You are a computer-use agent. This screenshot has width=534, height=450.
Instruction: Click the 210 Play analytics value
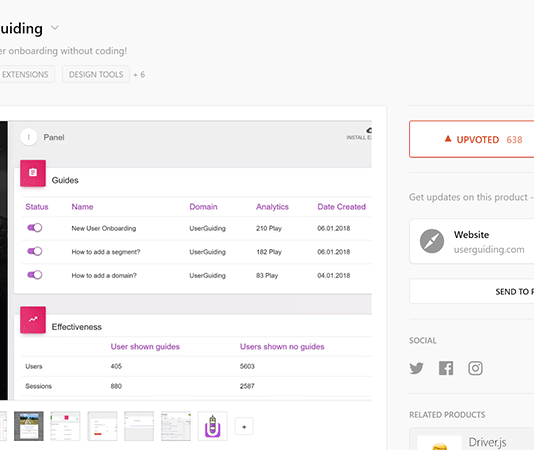(269, 228)
